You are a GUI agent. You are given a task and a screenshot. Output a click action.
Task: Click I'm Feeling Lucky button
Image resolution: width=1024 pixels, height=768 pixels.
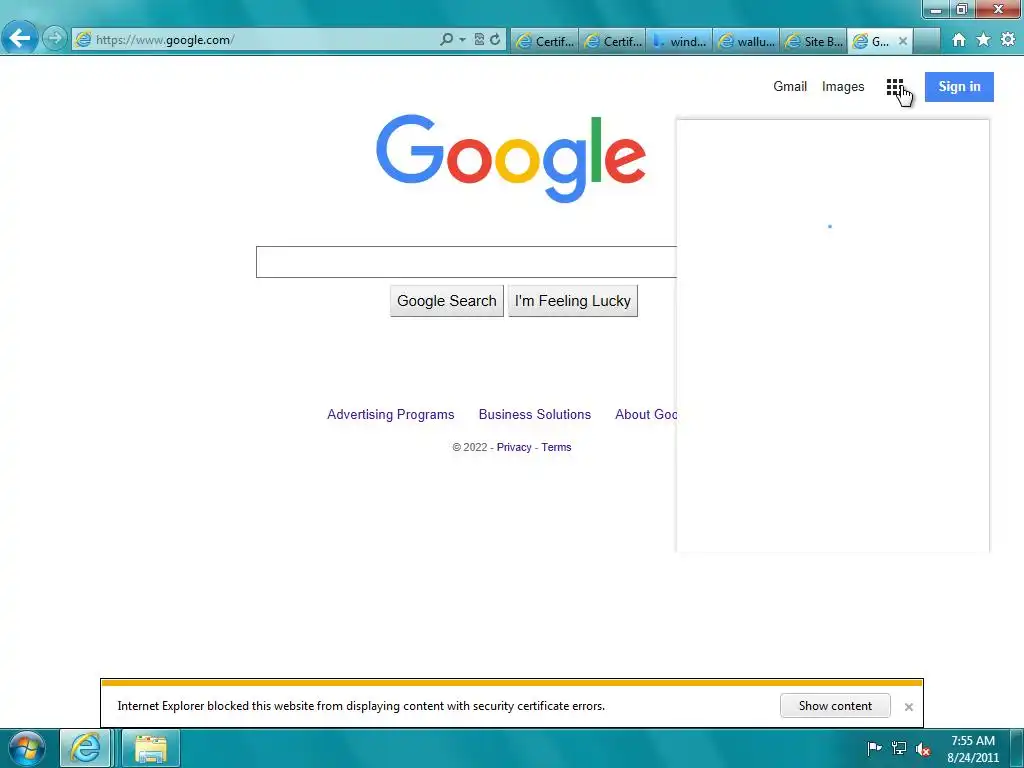(x=573, y=301)
